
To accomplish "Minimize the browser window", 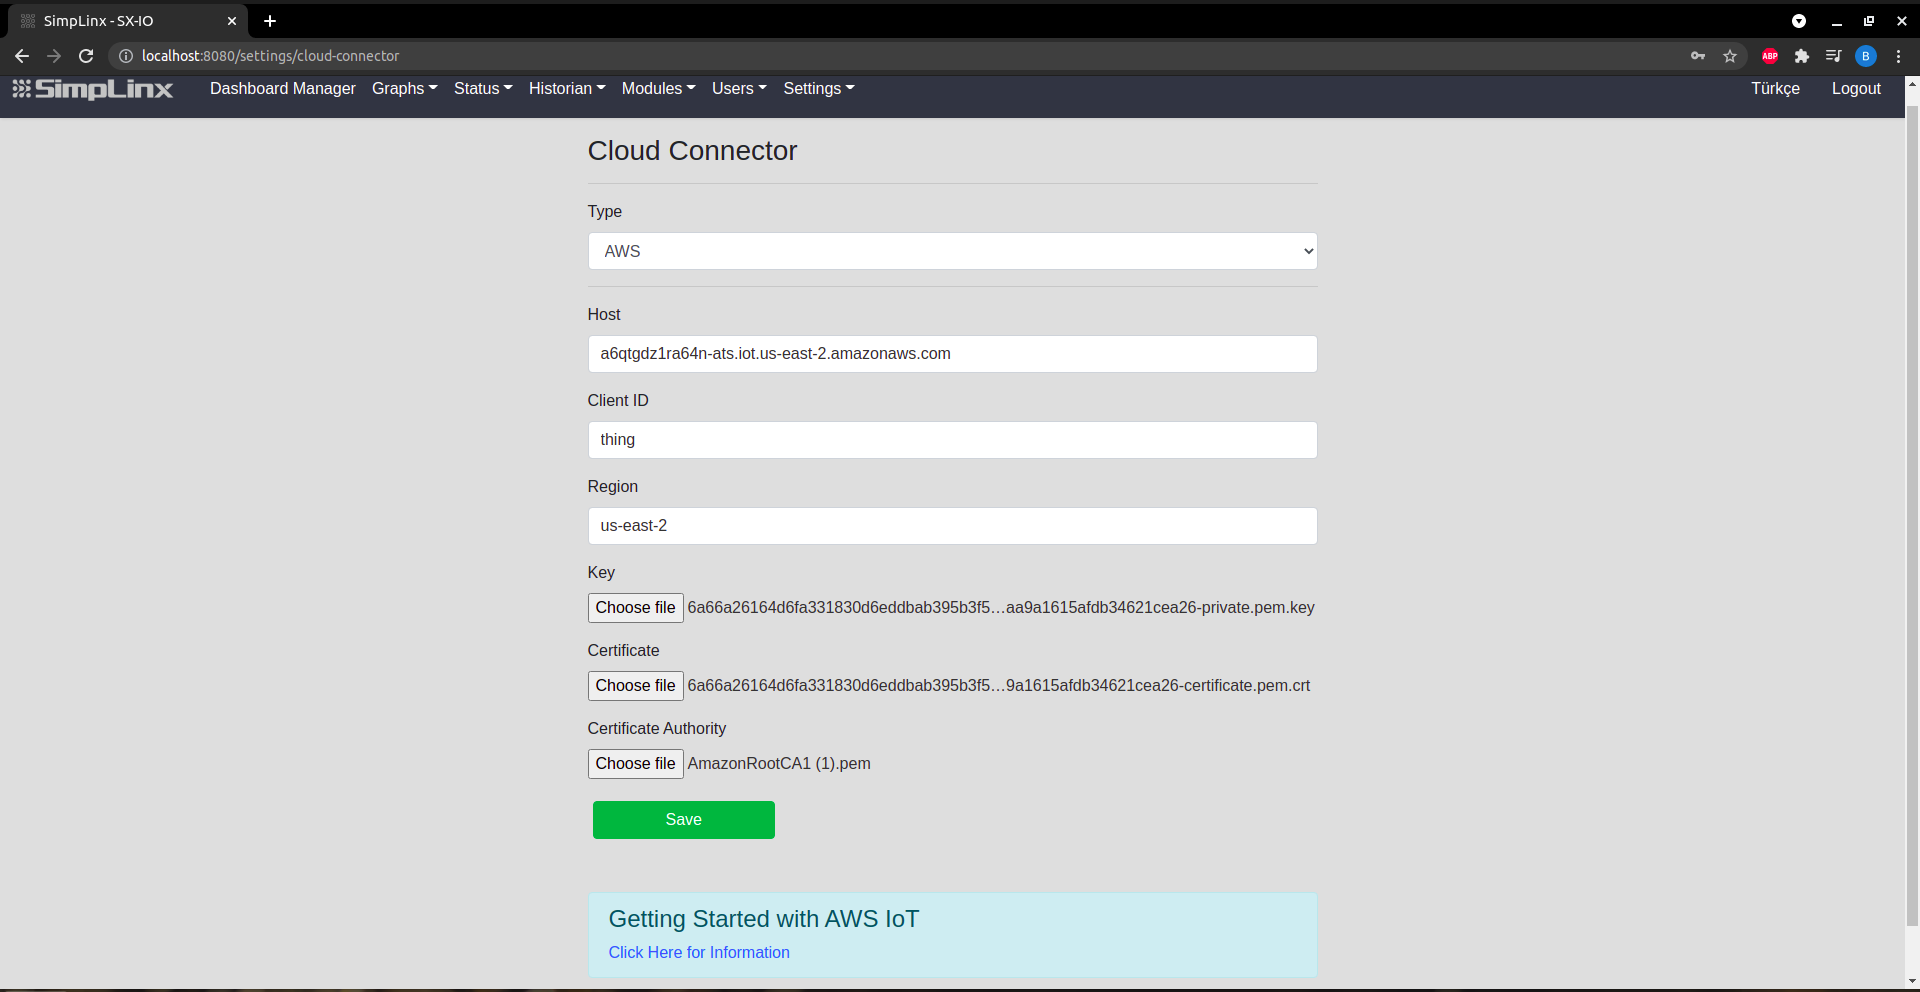I will coord(1836,21).
